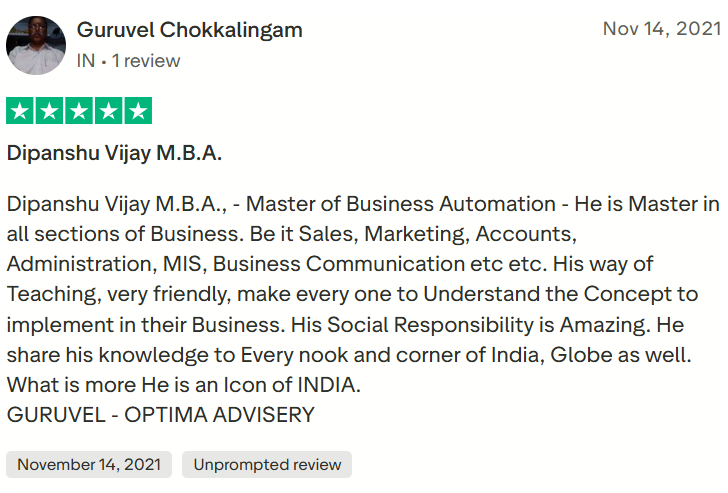The height and width of the screenshot is (493, 728).
Task: Open reviewer name Guruvel Chokkalingam
Action: coord(189,30)
